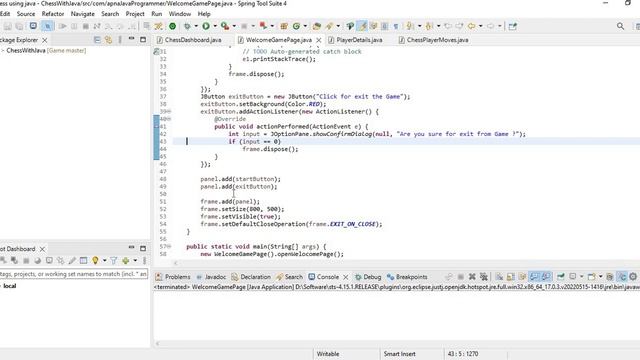Image resolution: width=640 pixels, height=360 pixels.
Task: Click the Boot Dashboard tags filter input field
Action: 74,274
